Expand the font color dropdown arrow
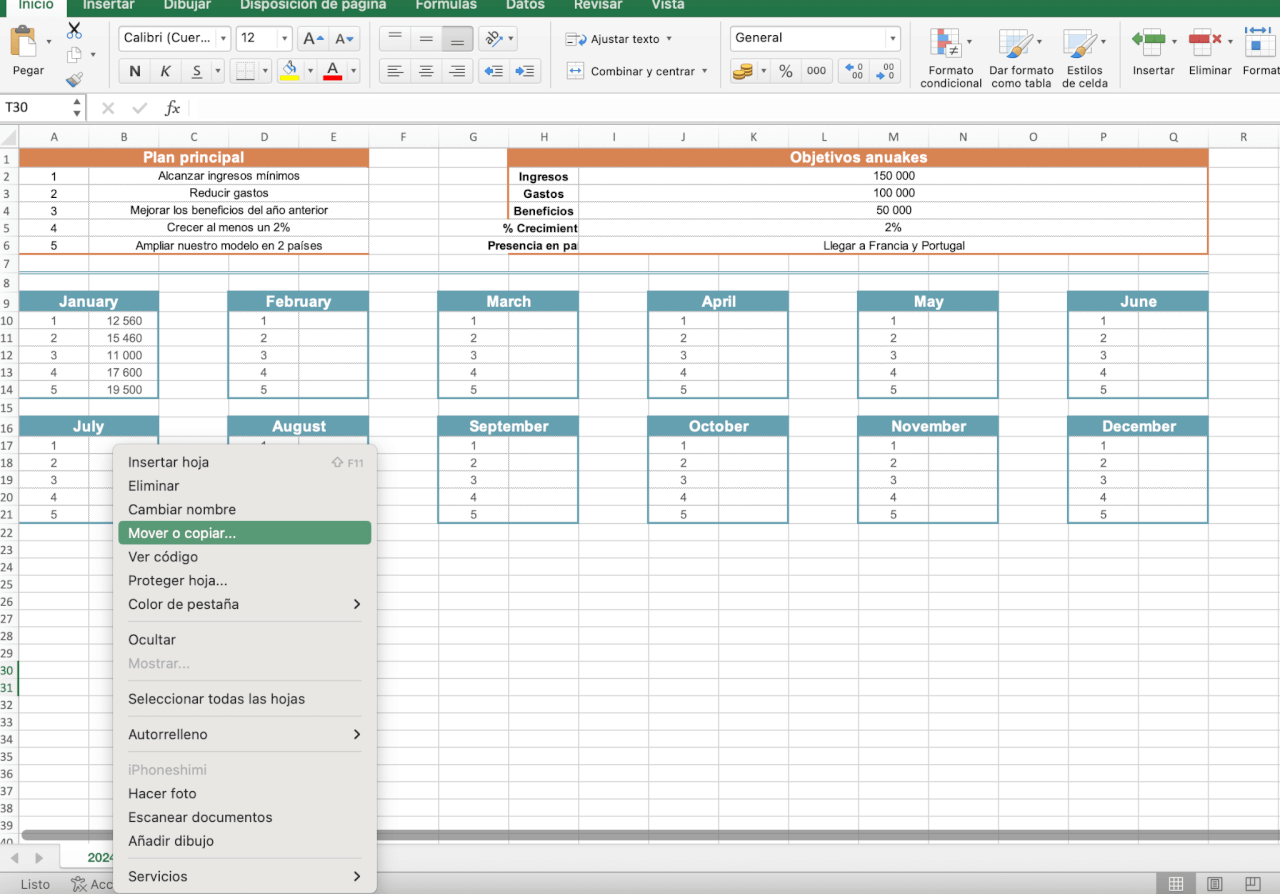This screenshot has height=894, width=1280. (352, 71)
